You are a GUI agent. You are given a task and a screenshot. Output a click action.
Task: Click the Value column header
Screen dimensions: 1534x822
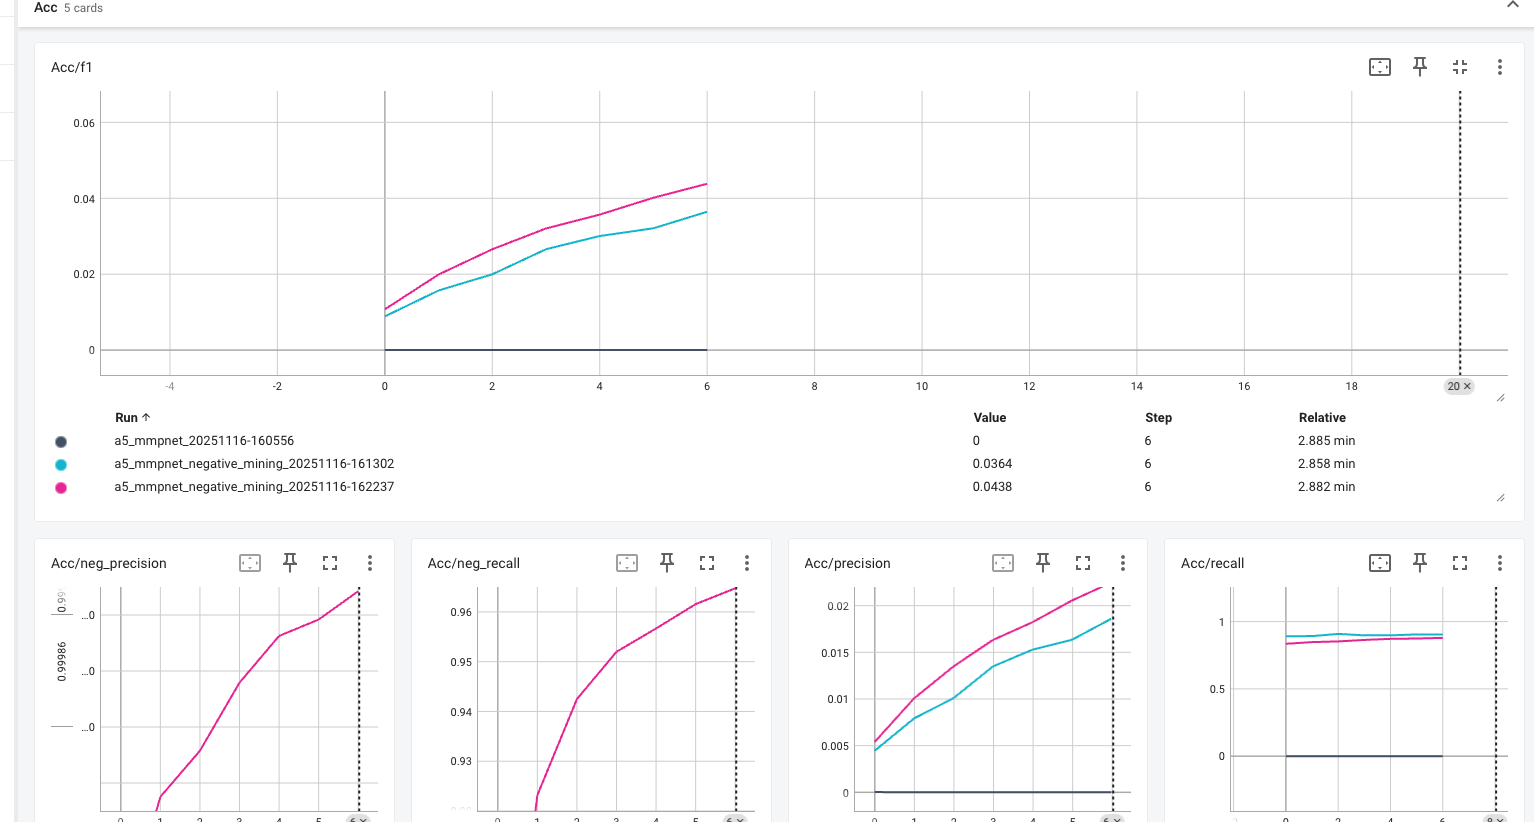pos(989,418)
